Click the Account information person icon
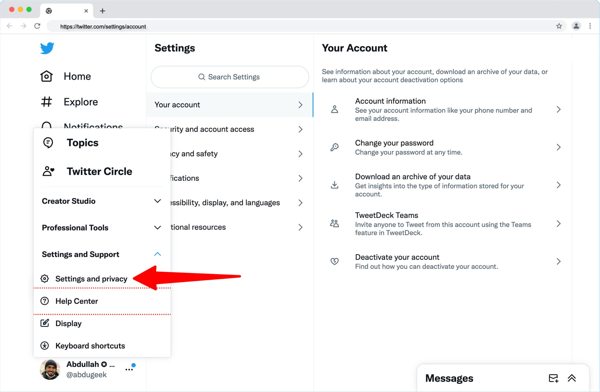 [x=334, y=109]
